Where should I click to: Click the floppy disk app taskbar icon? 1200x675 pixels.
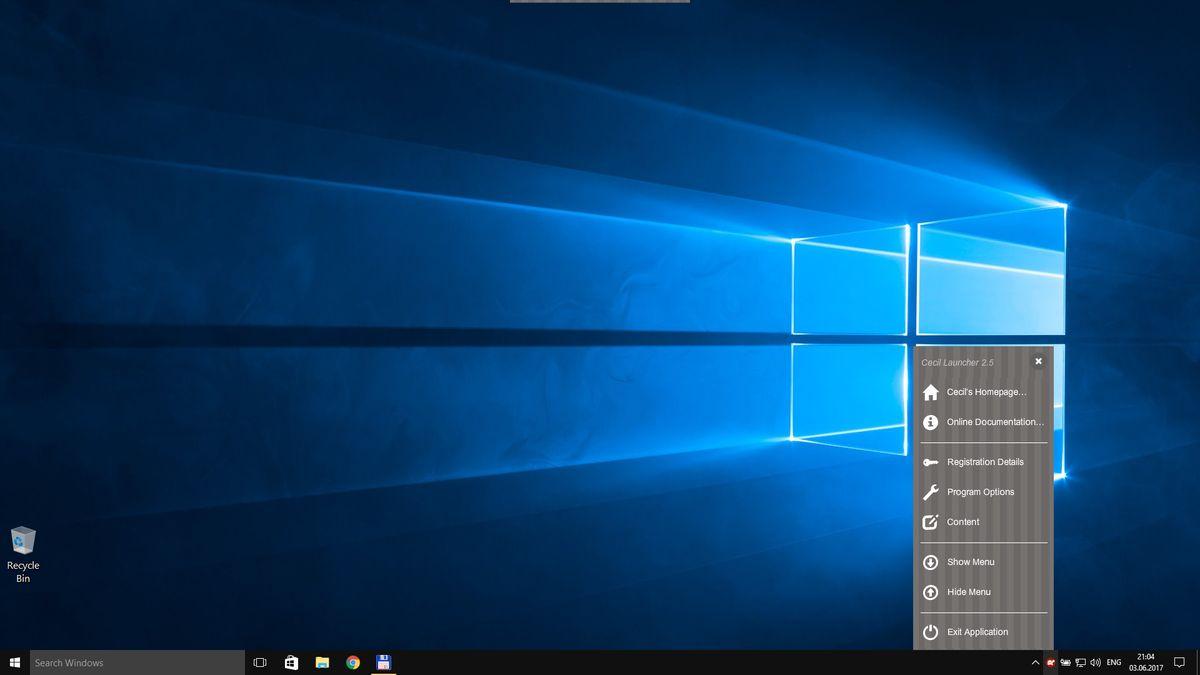(x=383, y=662)
